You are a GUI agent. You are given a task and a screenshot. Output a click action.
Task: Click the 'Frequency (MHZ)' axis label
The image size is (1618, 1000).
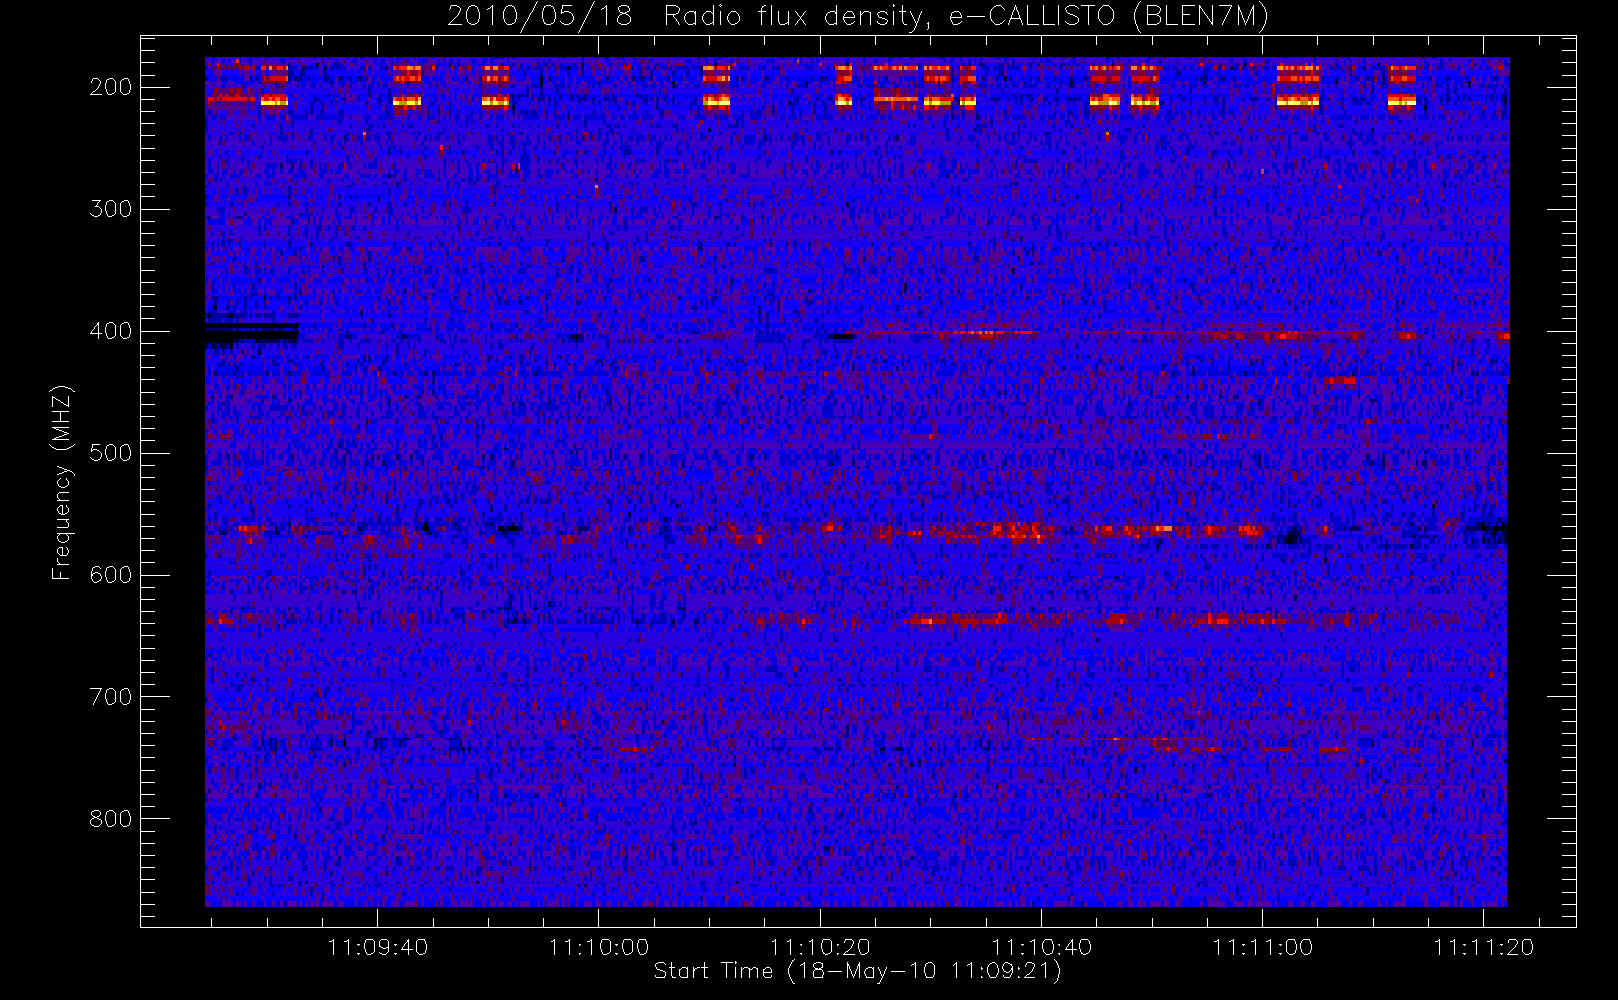[x=61, y=482]
